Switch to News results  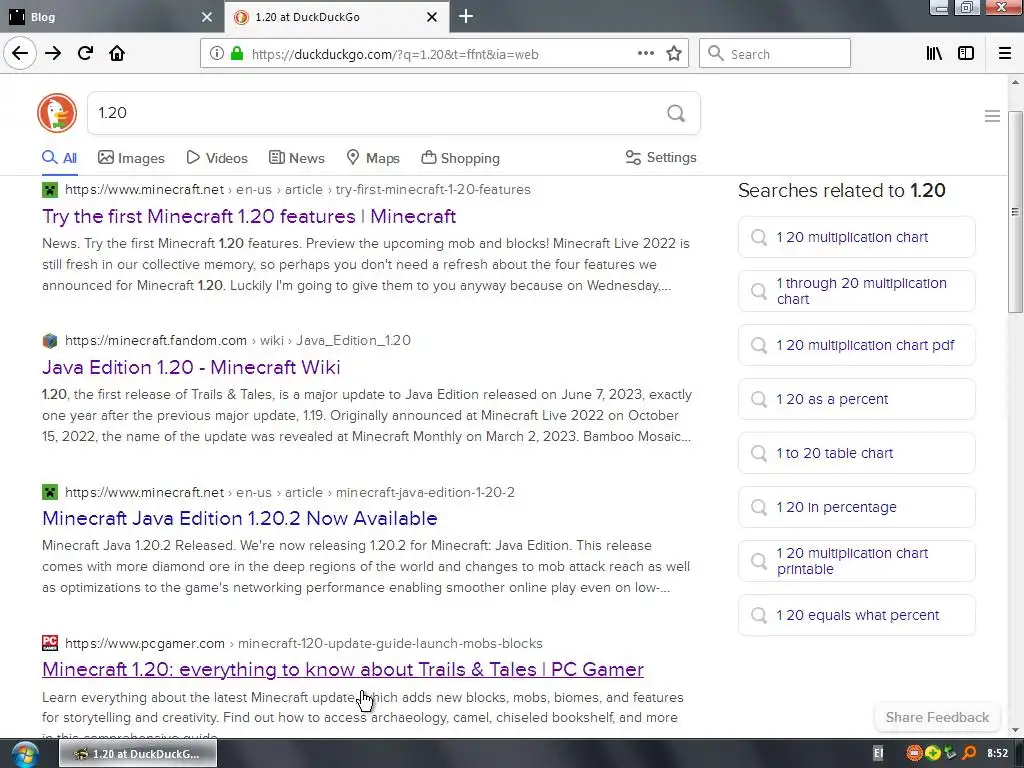[x=296, y=158]
